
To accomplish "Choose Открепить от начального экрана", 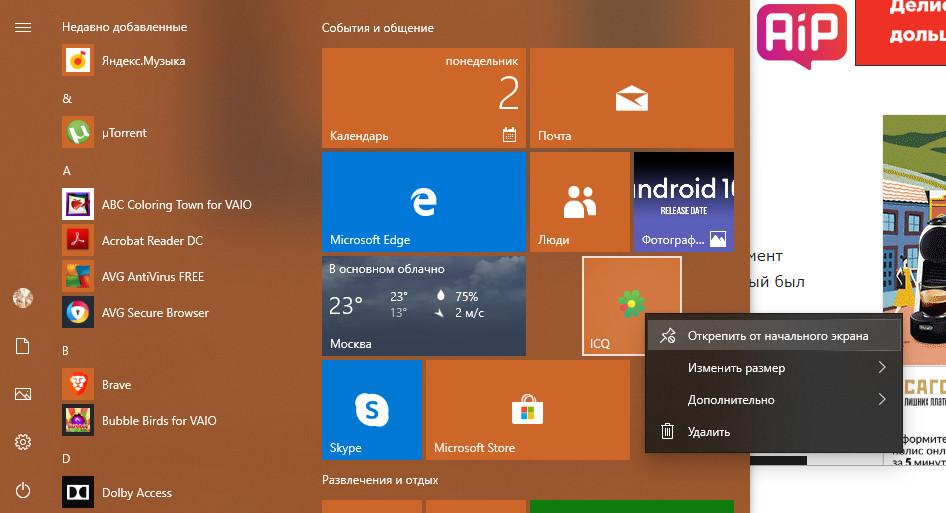I will click(x=773, y=336).
